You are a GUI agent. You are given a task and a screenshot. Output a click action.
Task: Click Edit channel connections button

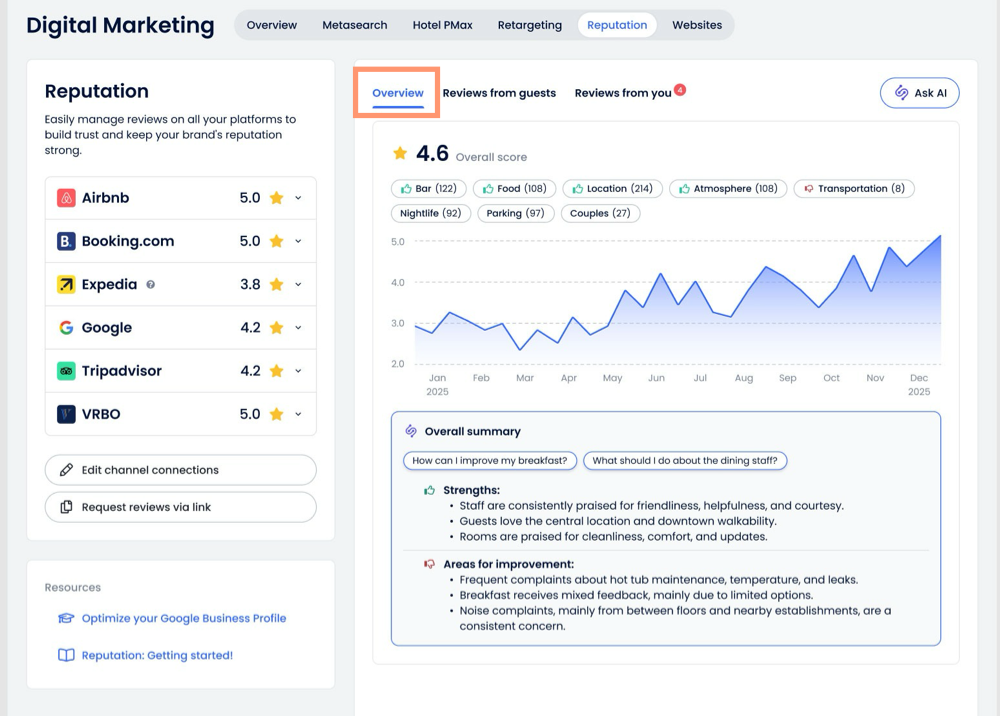180,470
